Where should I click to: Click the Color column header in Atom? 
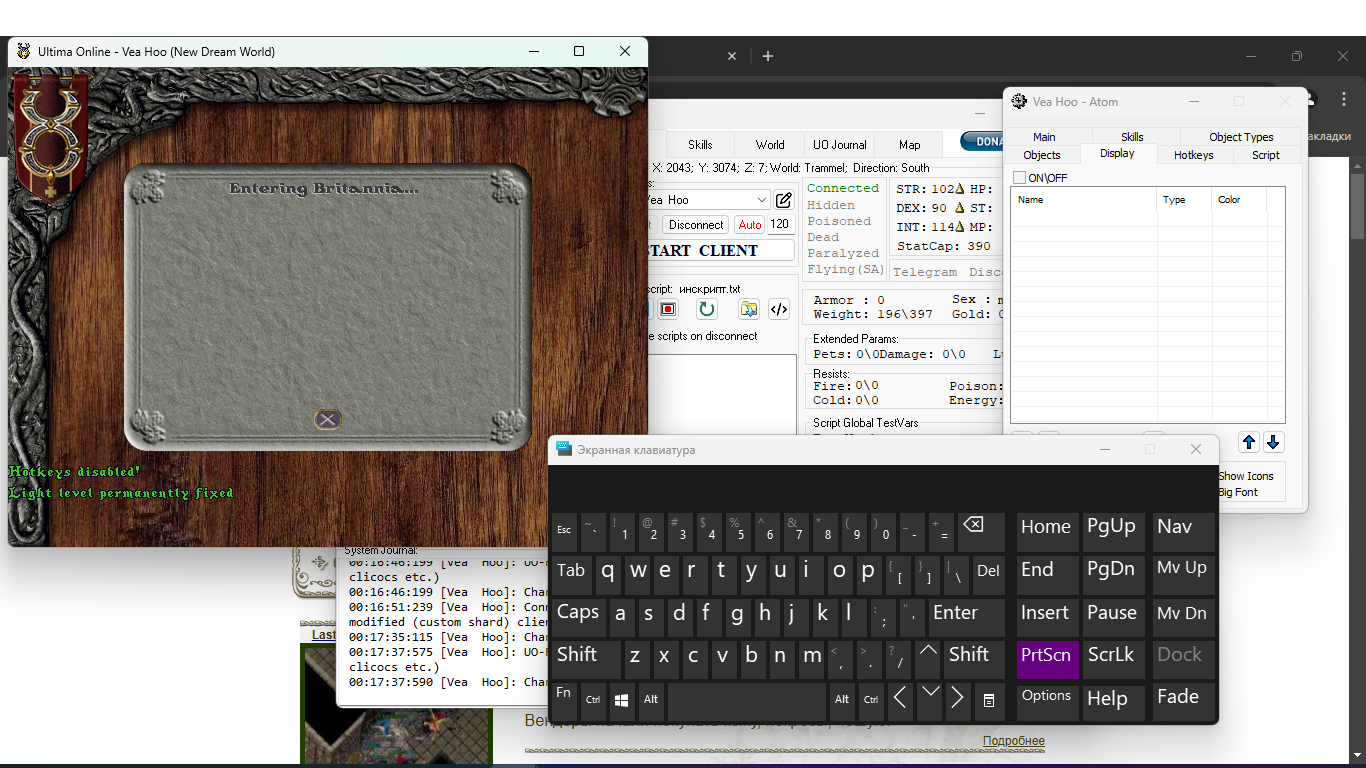1239,200
